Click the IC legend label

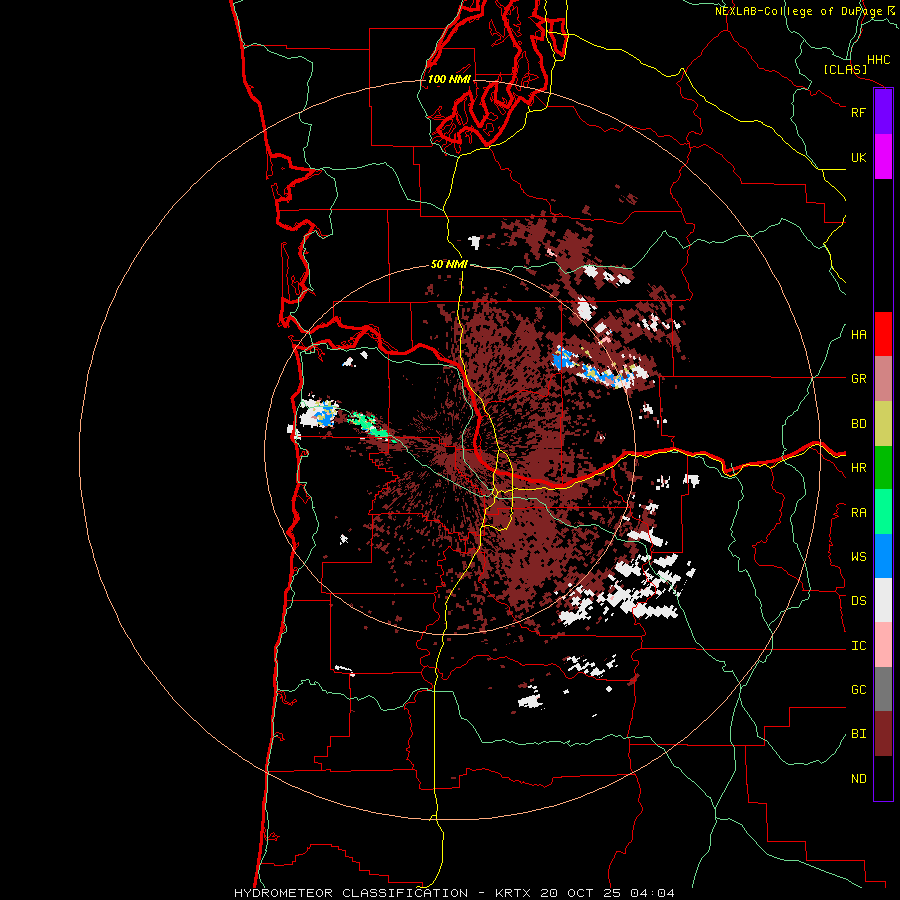pos(858,646)
